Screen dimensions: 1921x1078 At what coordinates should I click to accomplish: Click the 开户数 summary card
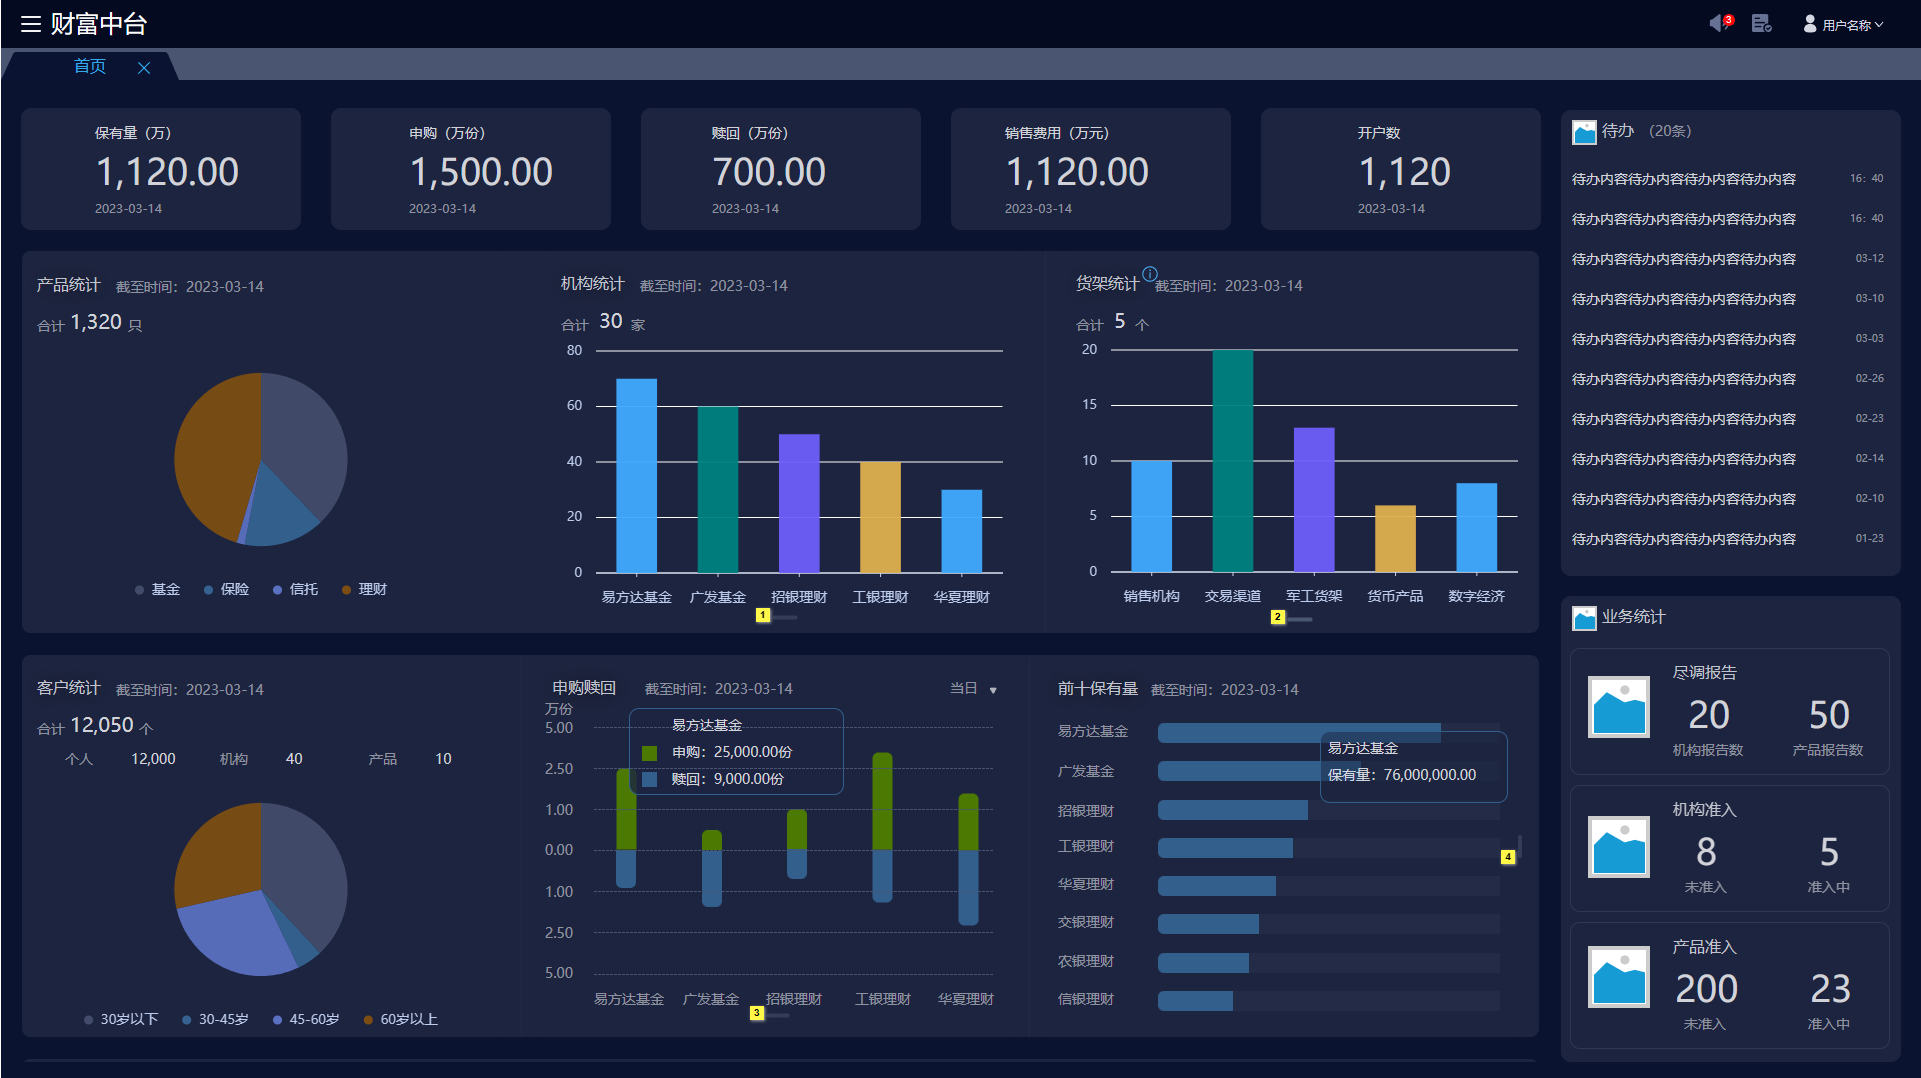pyautogui.click(x=1401, y=169)
